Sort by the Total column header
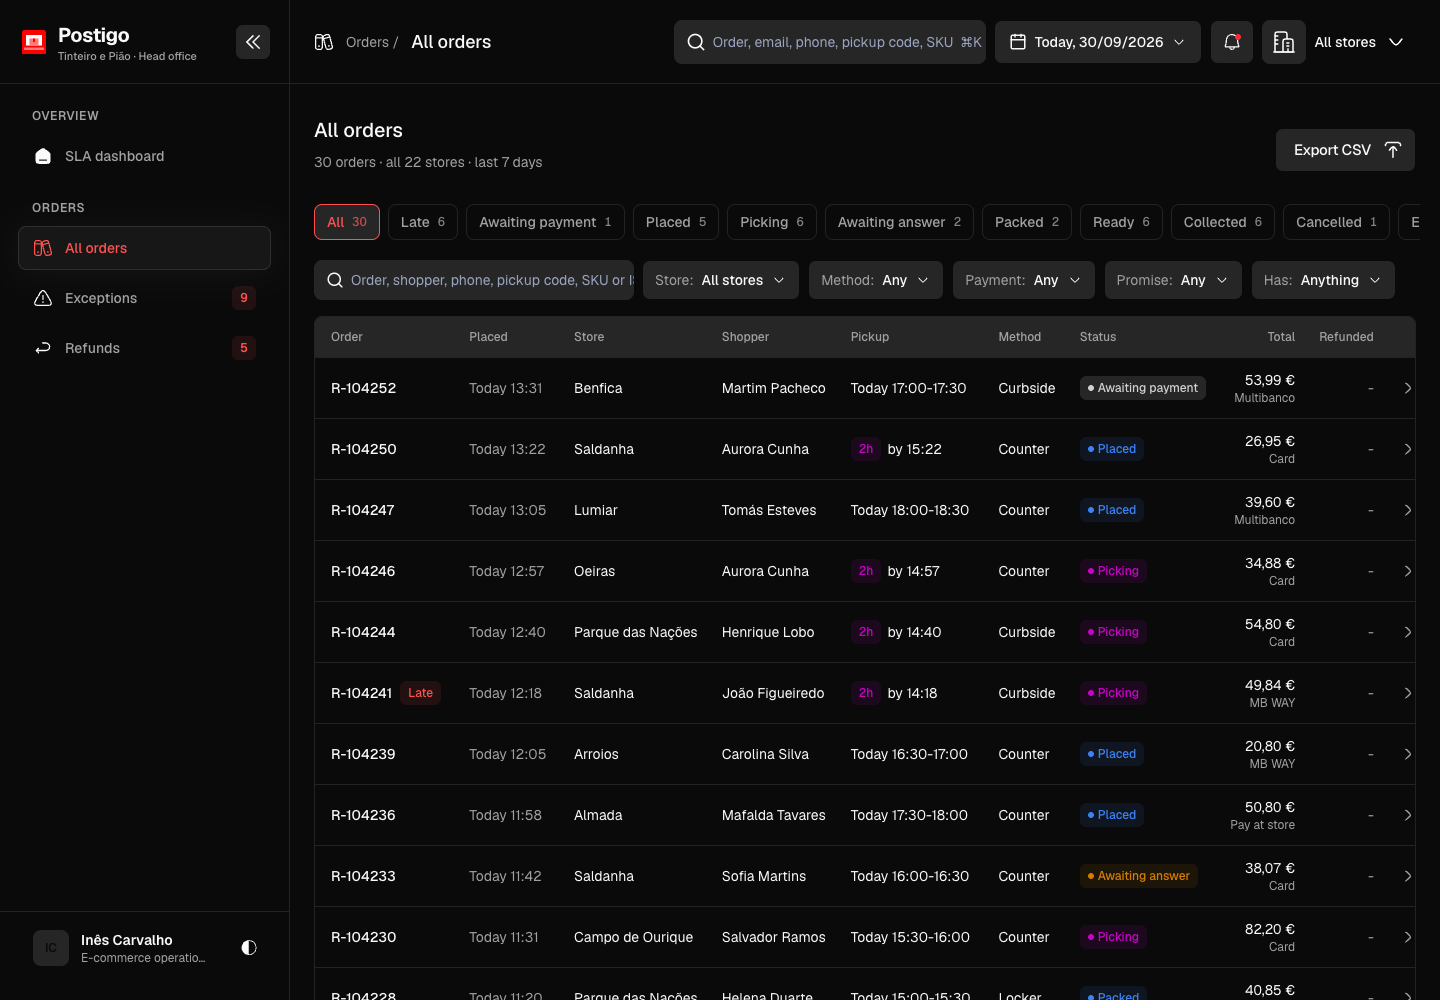1440x1000 pixels. tap(1281, 337)
